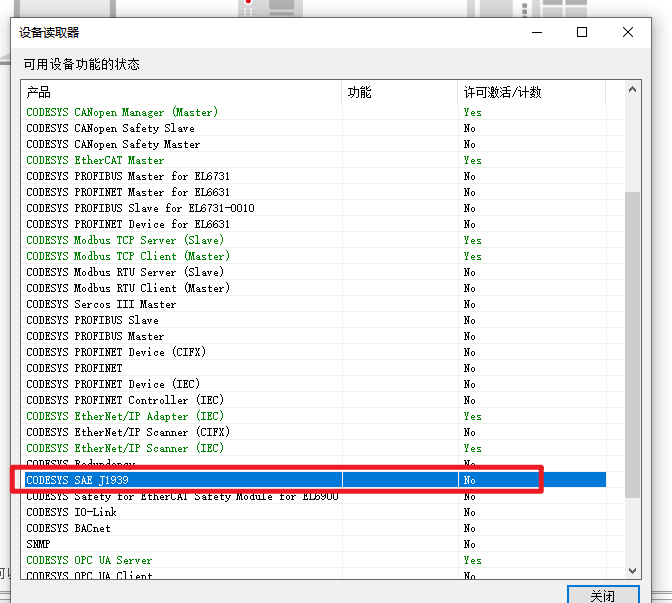672x603 pixels.
Task: Click the 关闭 button at the bottom
Action: coord(602,595)
